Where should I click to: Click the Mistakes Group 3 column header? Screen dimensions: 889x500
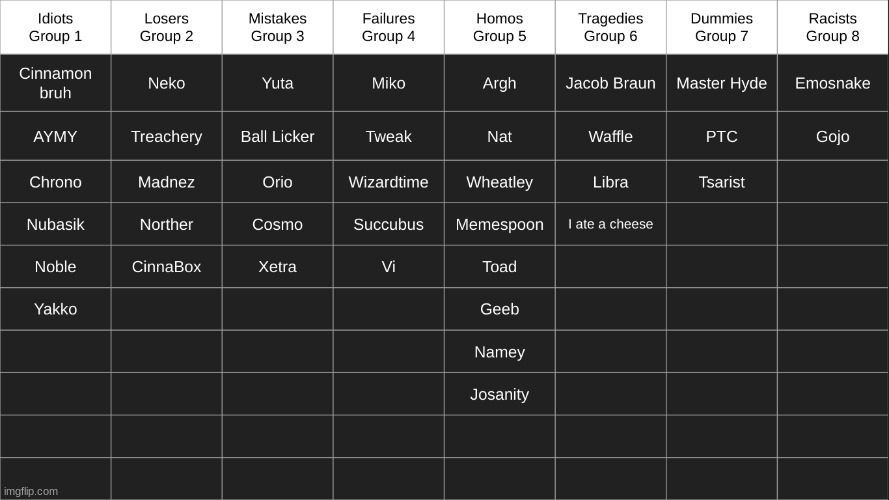(277, 27)
